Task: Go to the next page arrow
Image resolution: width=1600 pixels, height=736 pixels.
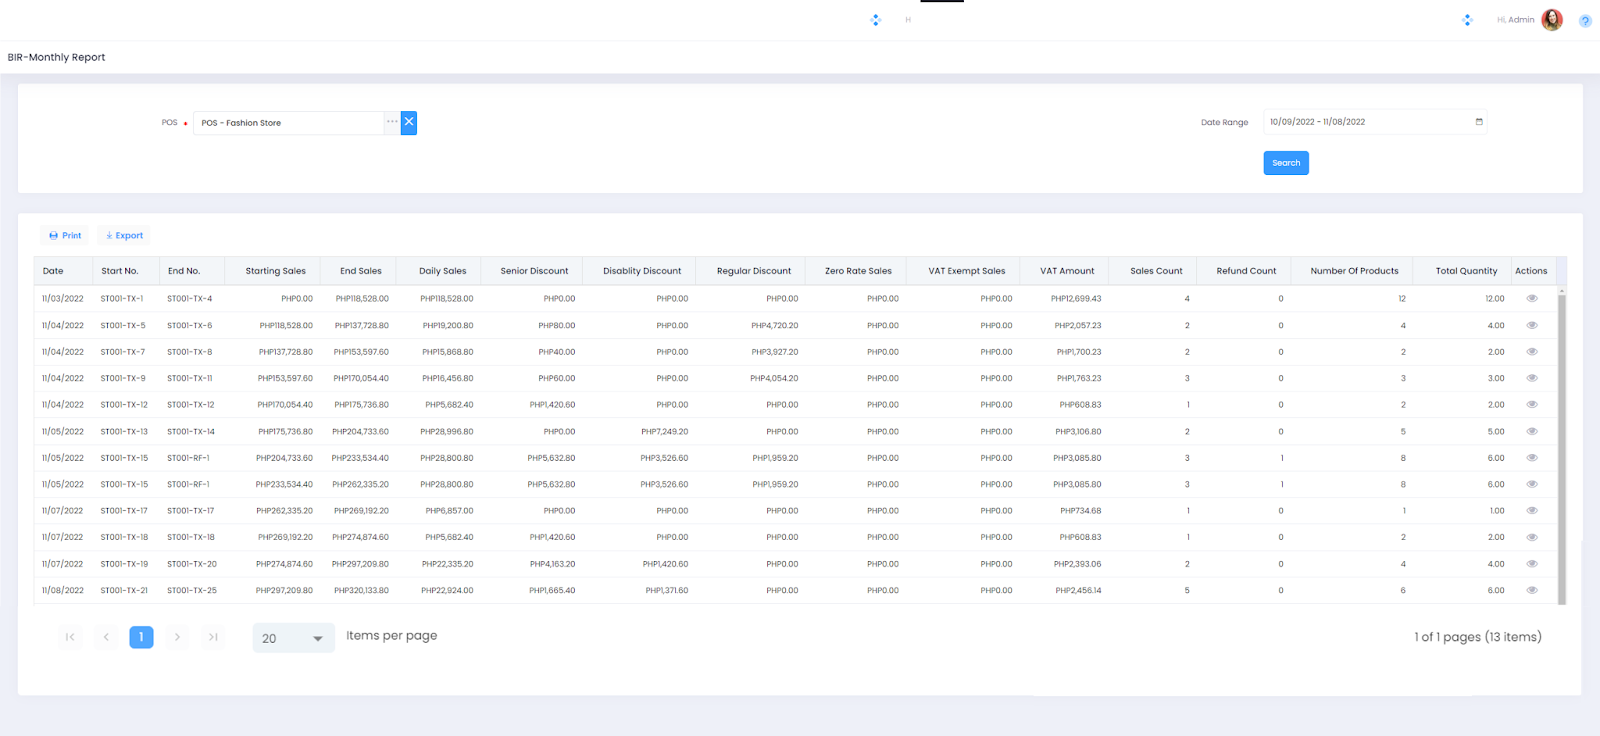Action: coord(177,637)
